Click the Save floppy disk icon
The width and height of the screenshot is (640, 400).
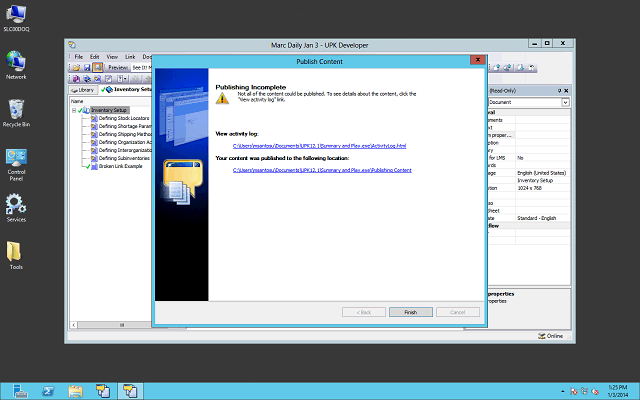click(87, 68)
